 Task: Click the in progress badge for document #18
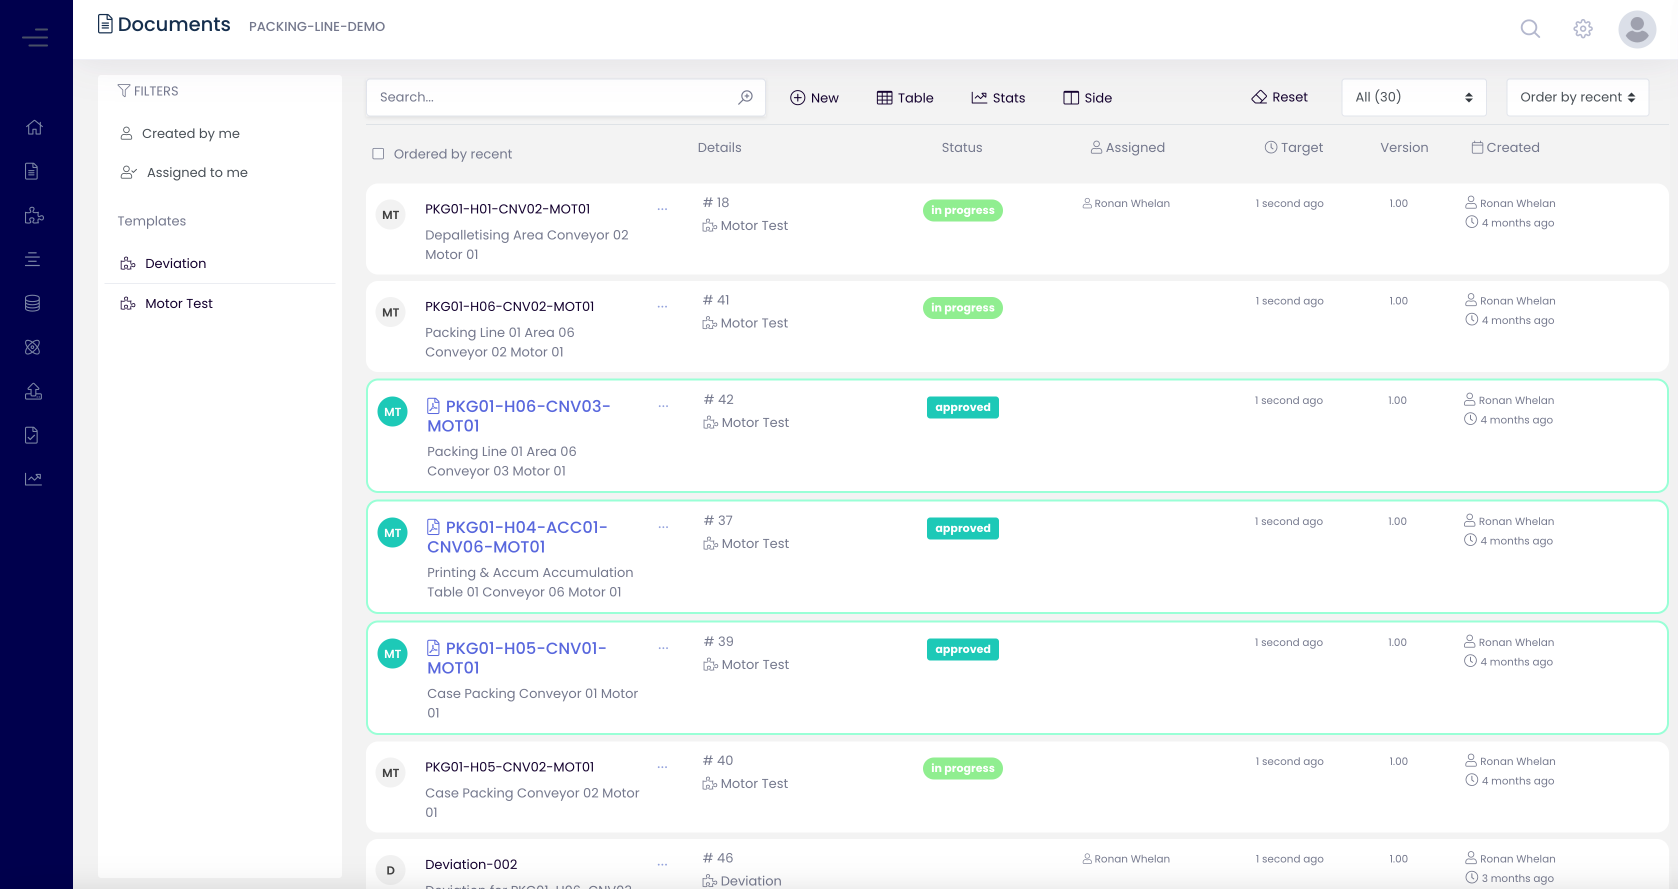coord(962,210)
